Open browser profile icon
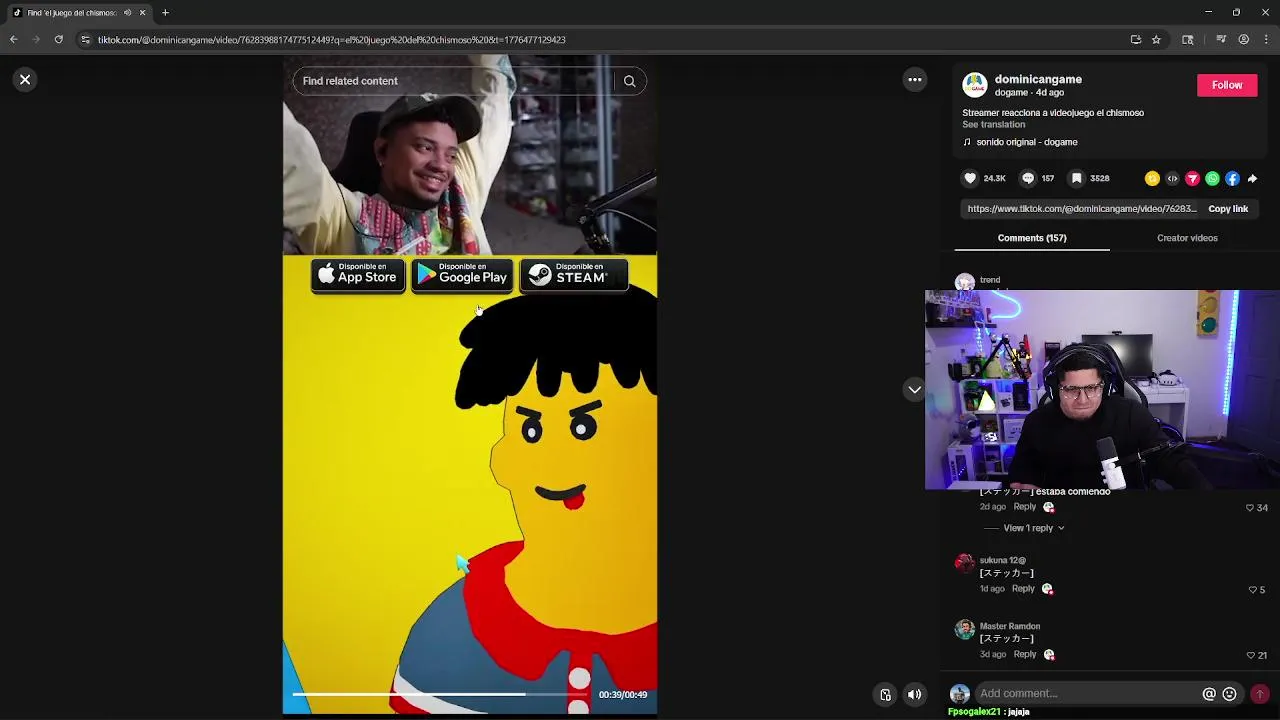 [1244, 40]
